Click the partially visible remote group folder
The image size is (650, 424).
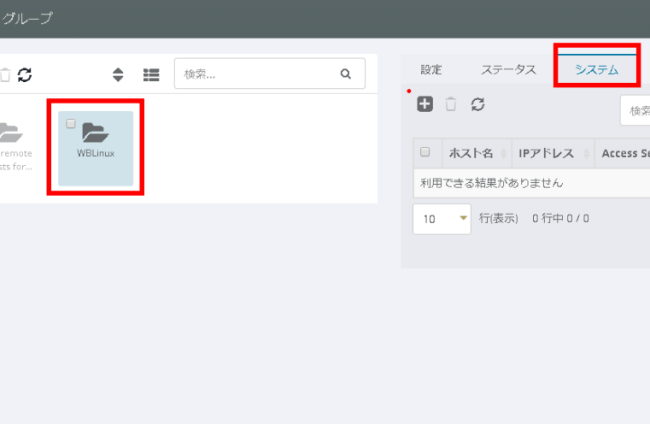coord(10,140)
